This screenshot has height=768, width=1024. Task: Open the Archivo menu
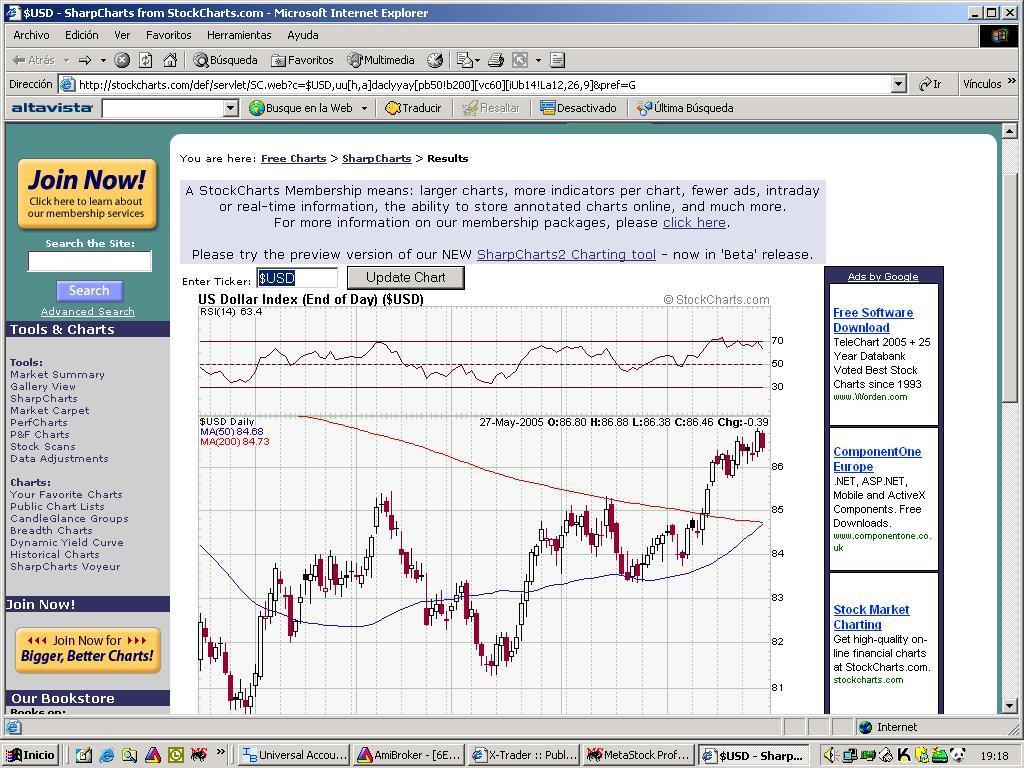[31, 35]
